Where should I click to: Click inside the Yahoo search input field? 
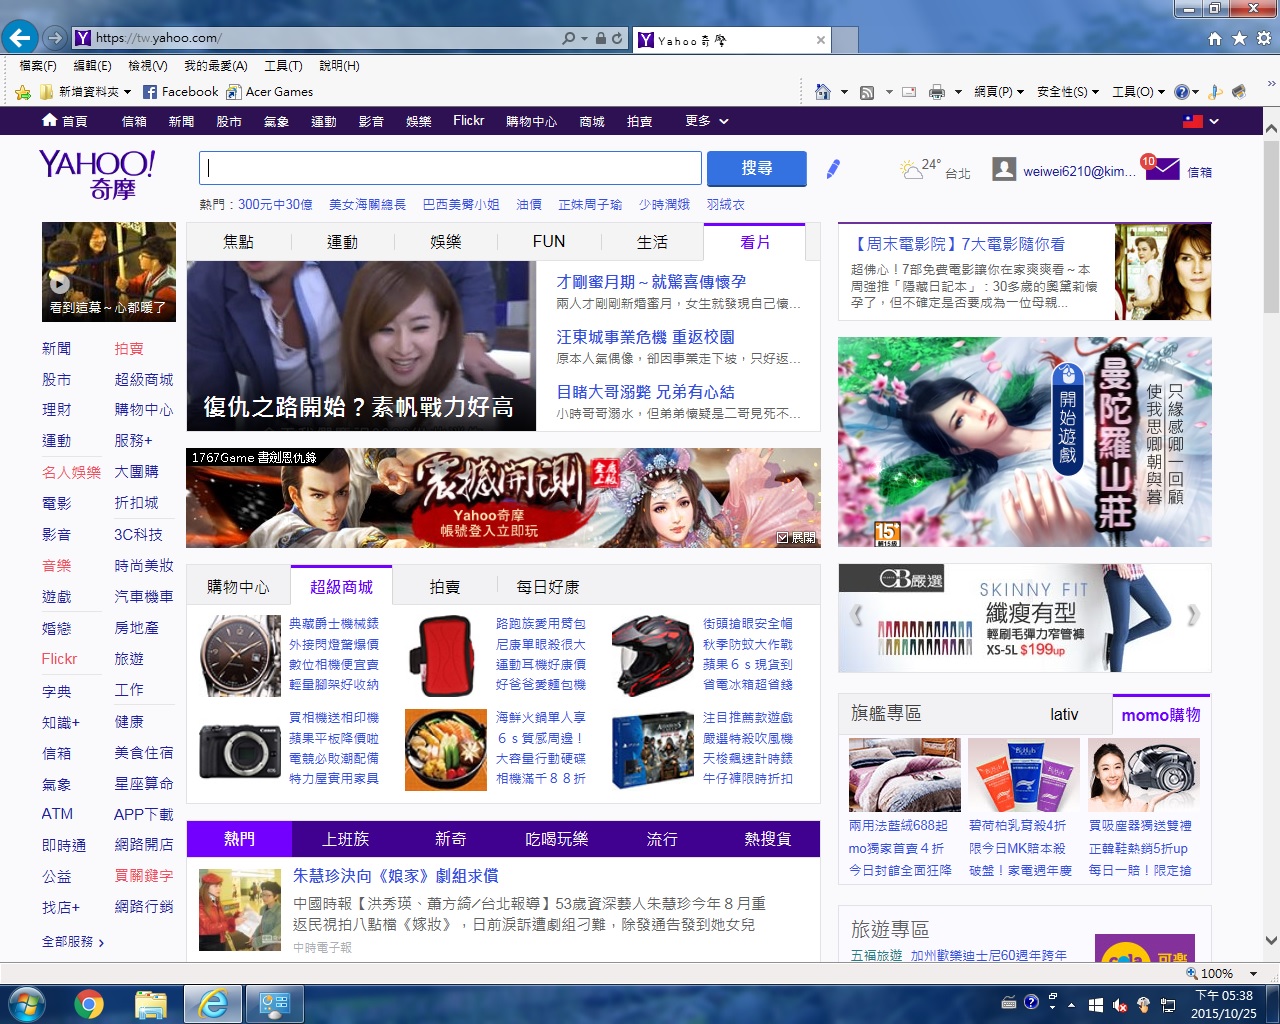tap(450, 168)
